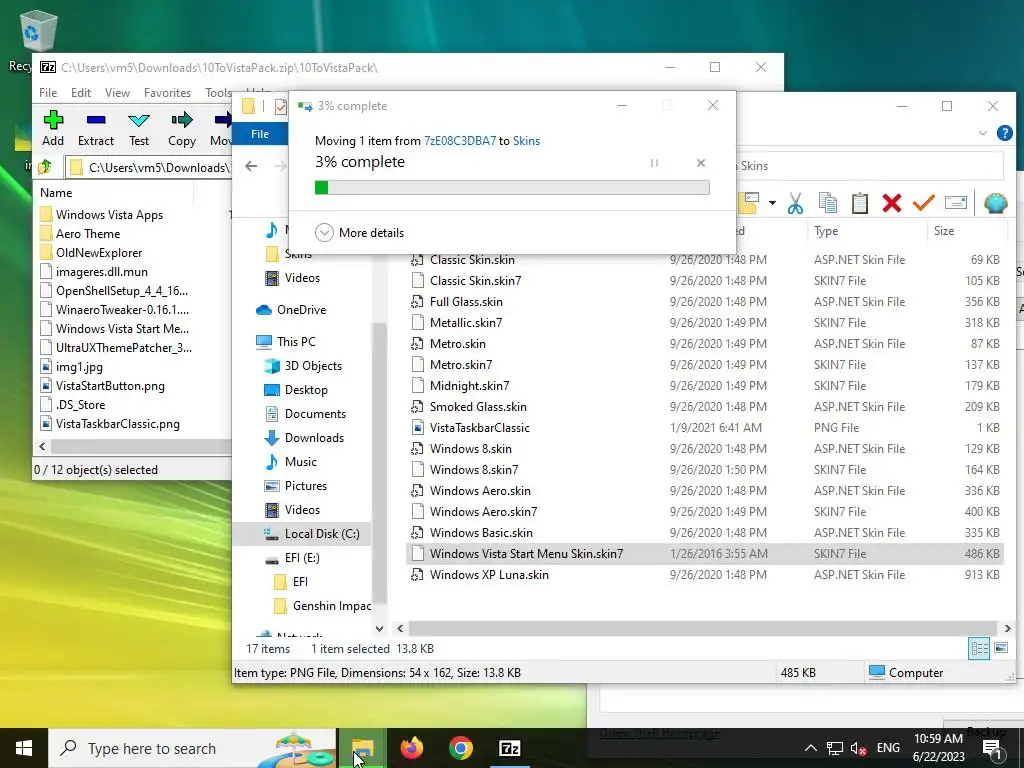
Task: Select EFI (E:) drive in navigation pane
Action: 302,558
